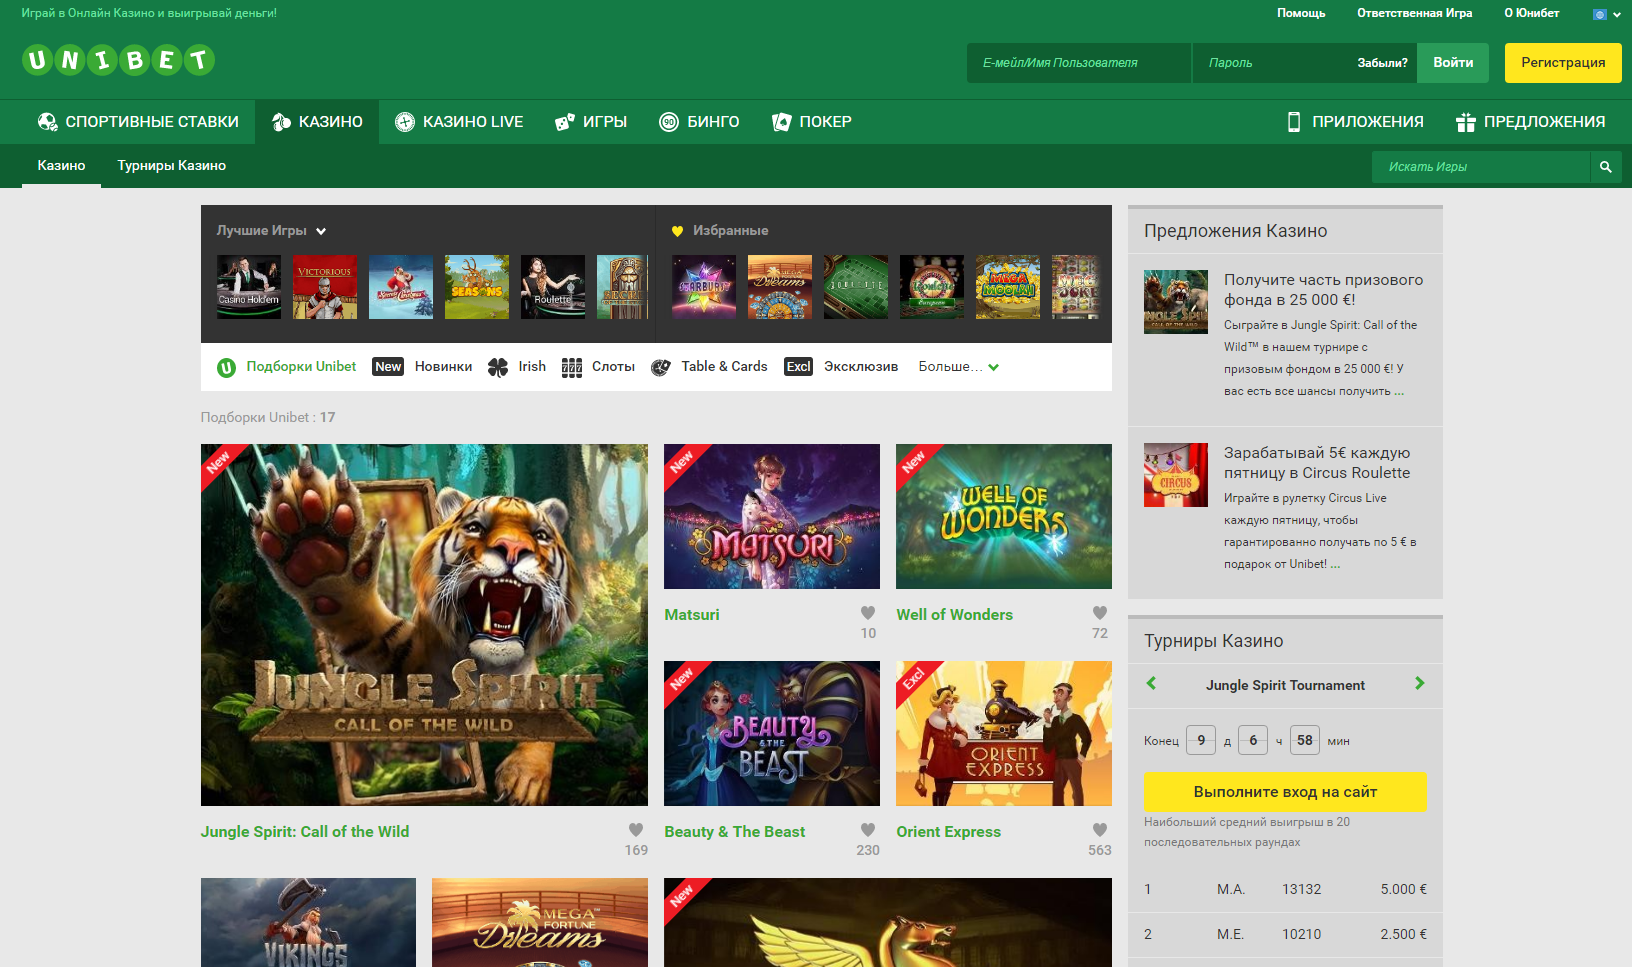Click the yellow heart Избранные icon
1632x967 pixels.
pyautogui.click(x=677, y=231)
